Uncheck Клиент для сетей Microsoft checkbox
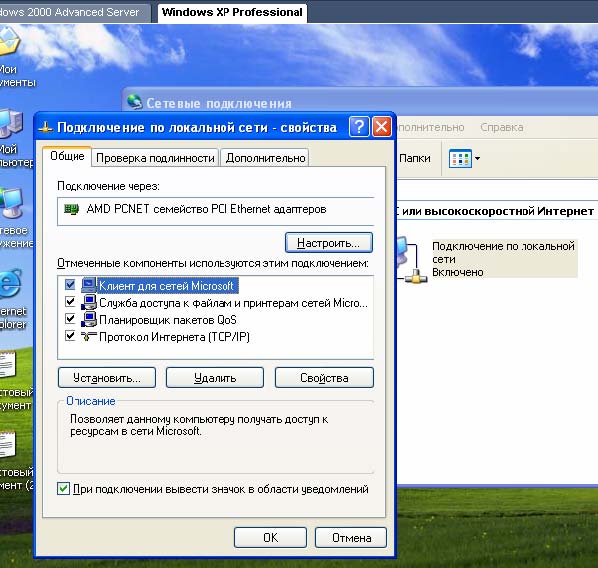This screenshot has height=568, width=598. 70,285
